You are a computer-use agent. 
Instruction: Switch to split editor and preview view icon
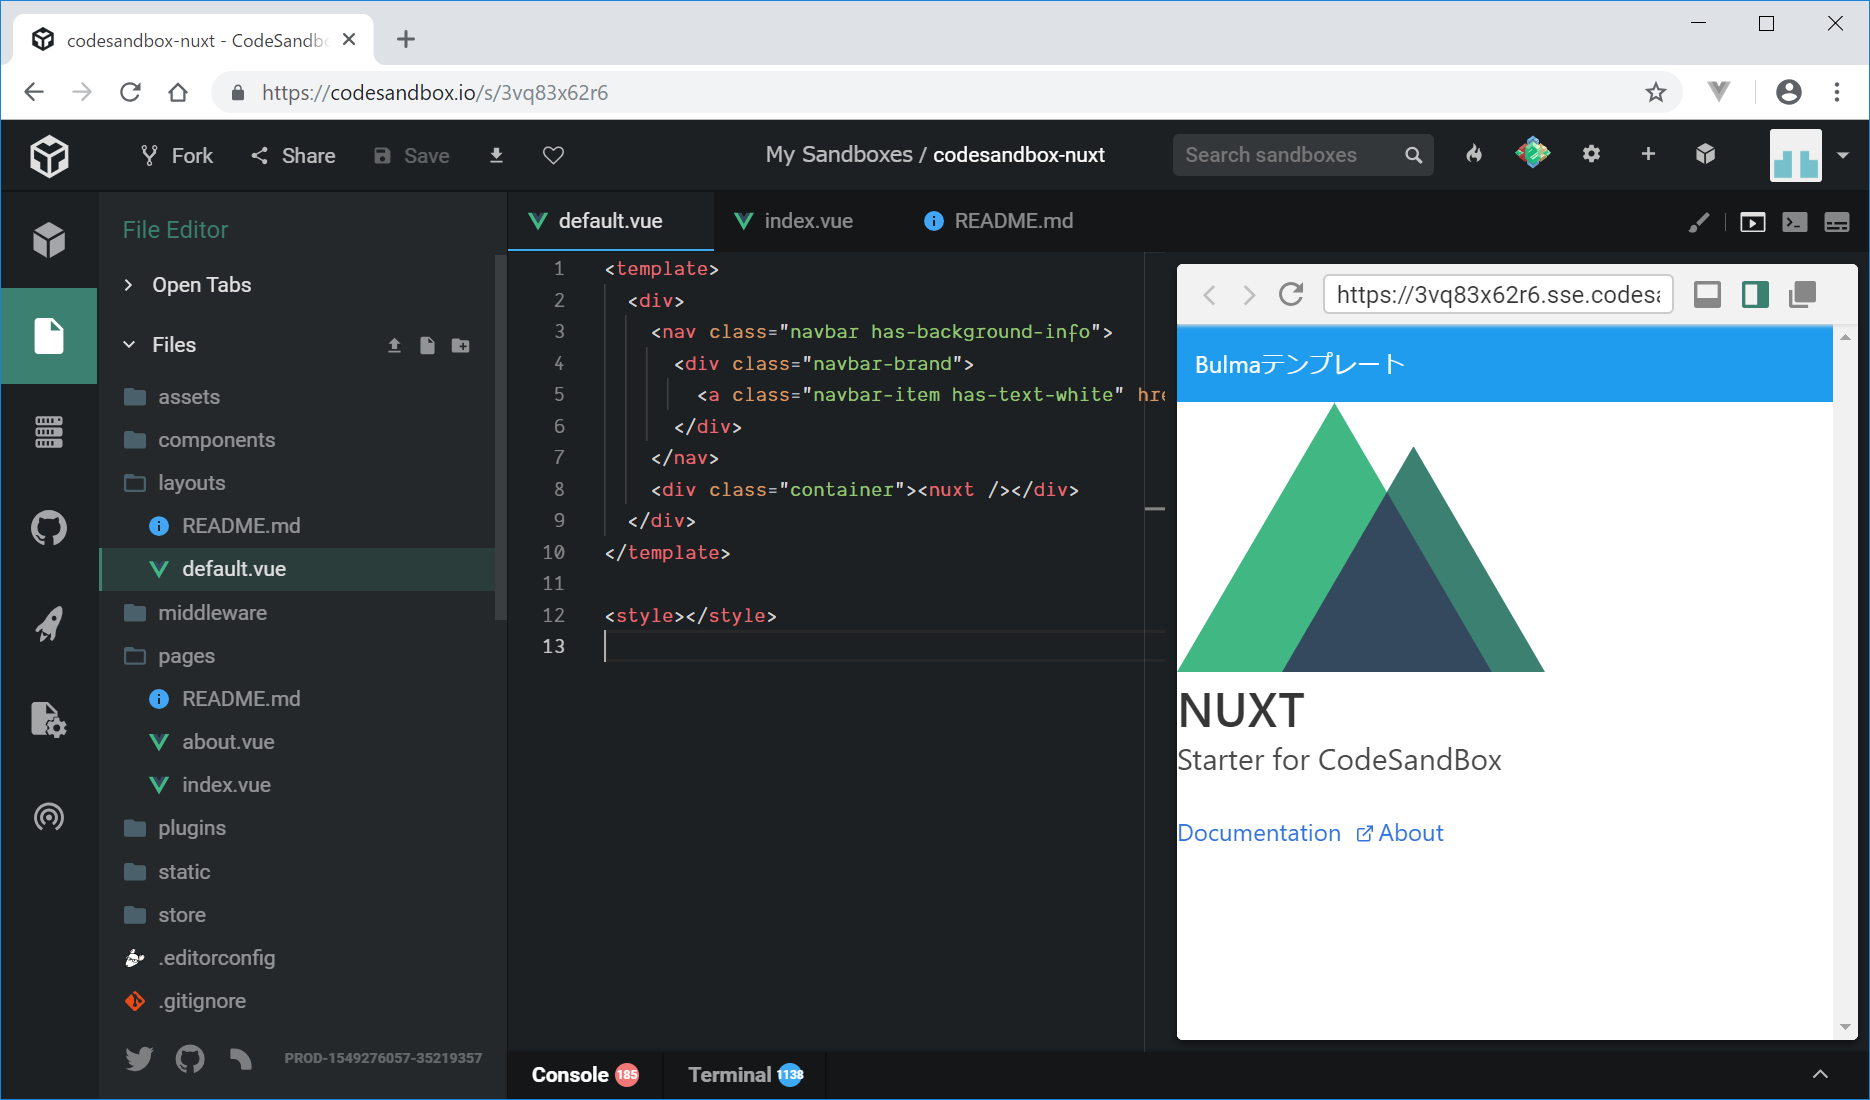(x=1836, y=222)
